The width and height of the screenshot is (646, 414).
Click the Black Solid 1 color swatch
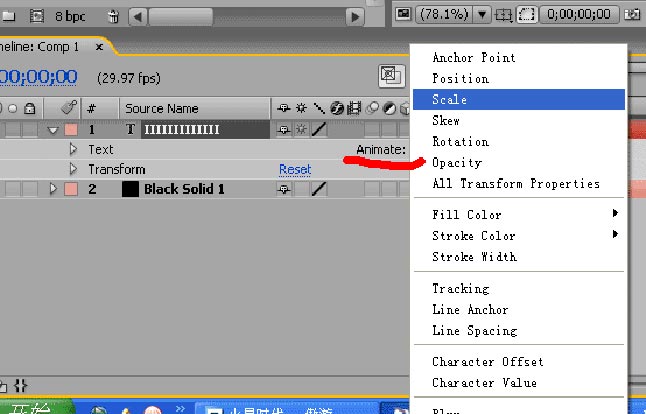coord(130,189)
